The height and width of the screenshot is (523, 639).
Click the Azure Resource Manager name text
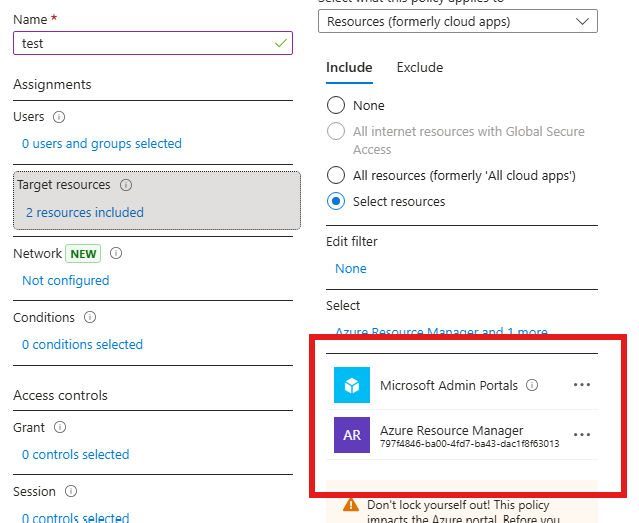click(x=452, y=430)
